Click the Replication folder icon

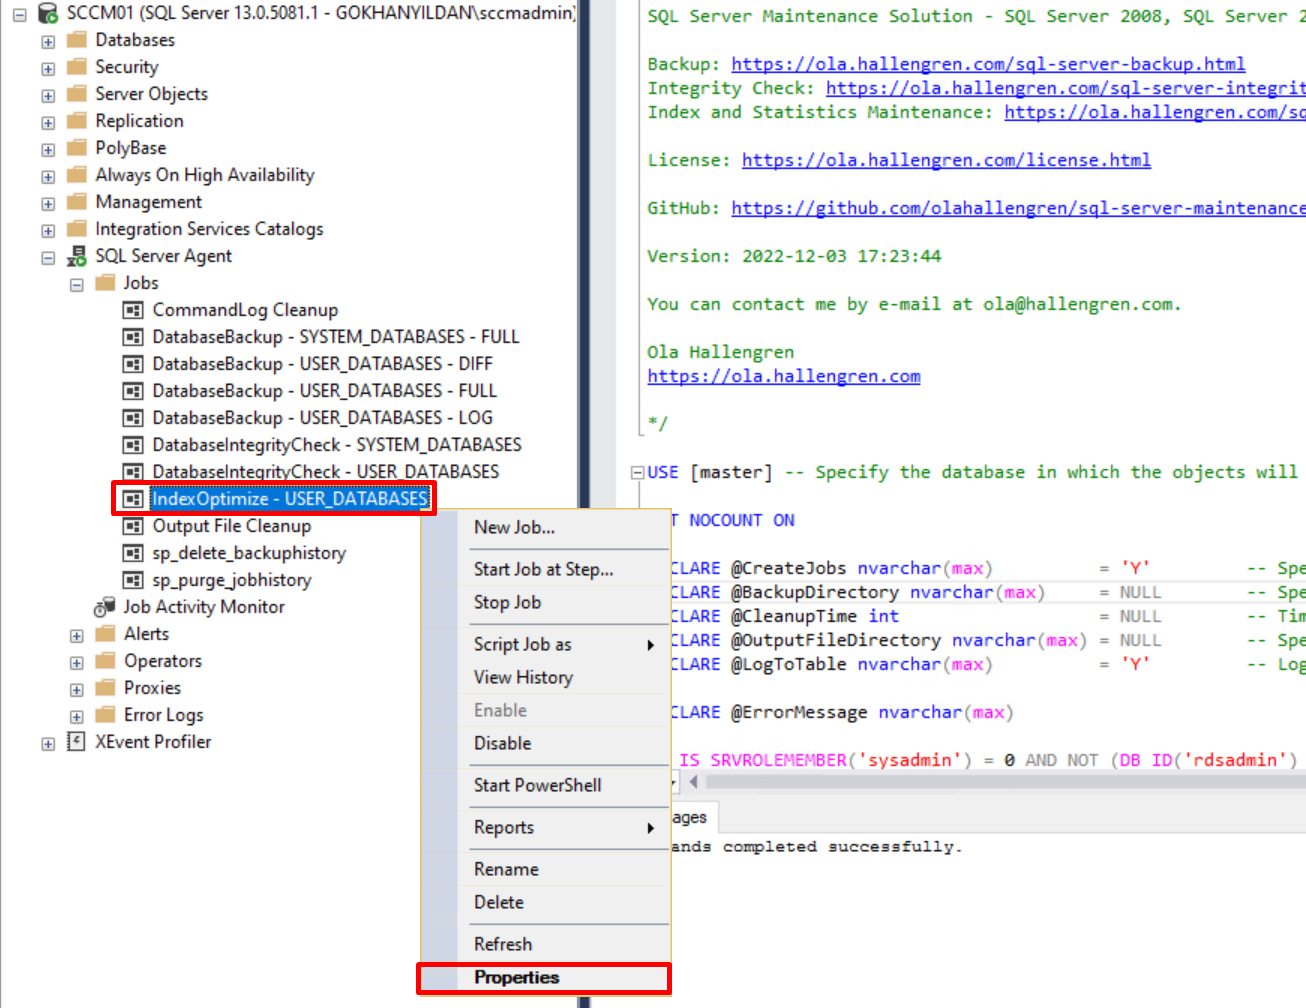point(76,121)
